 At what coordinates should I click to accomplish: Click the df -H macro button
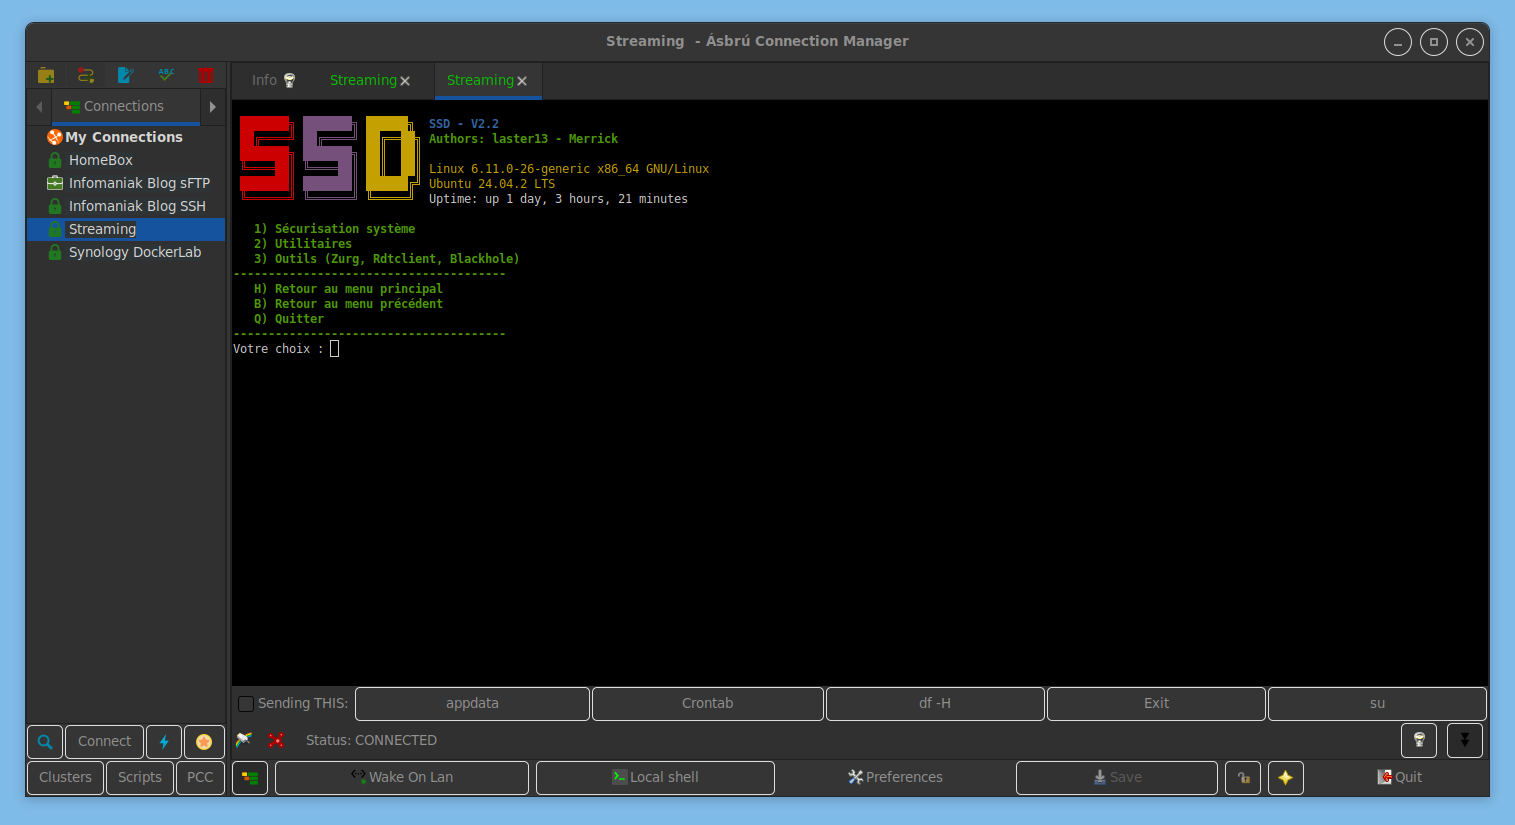pyautogui.click(x=935, y=704)
